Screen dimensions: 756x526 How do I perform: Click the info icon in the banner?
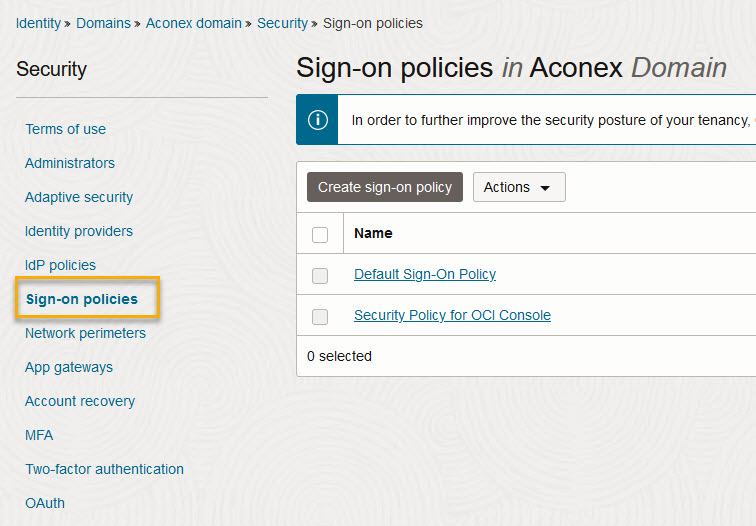tap(318, 120)
